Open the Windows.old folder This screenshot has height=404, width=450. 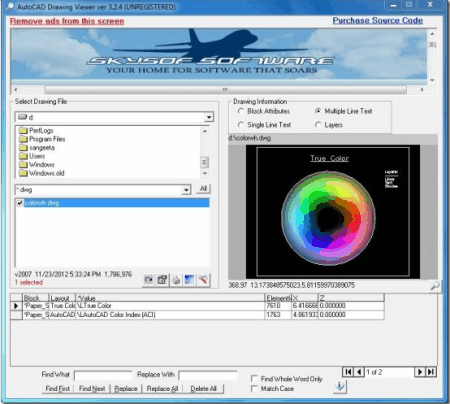point(42,173)
